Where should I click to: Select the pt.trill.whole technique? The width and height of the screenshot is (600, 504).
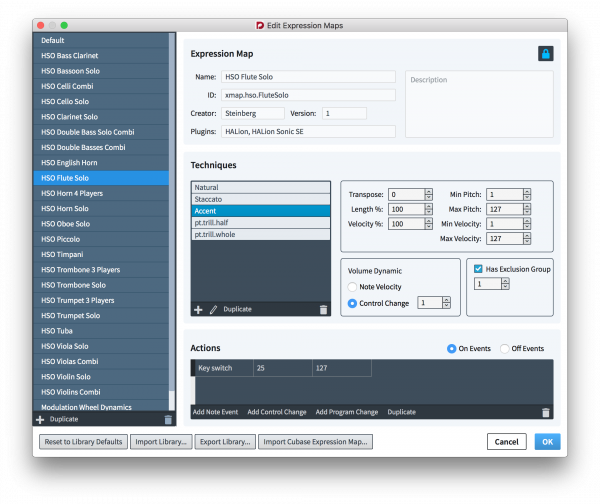click(261, 235)
